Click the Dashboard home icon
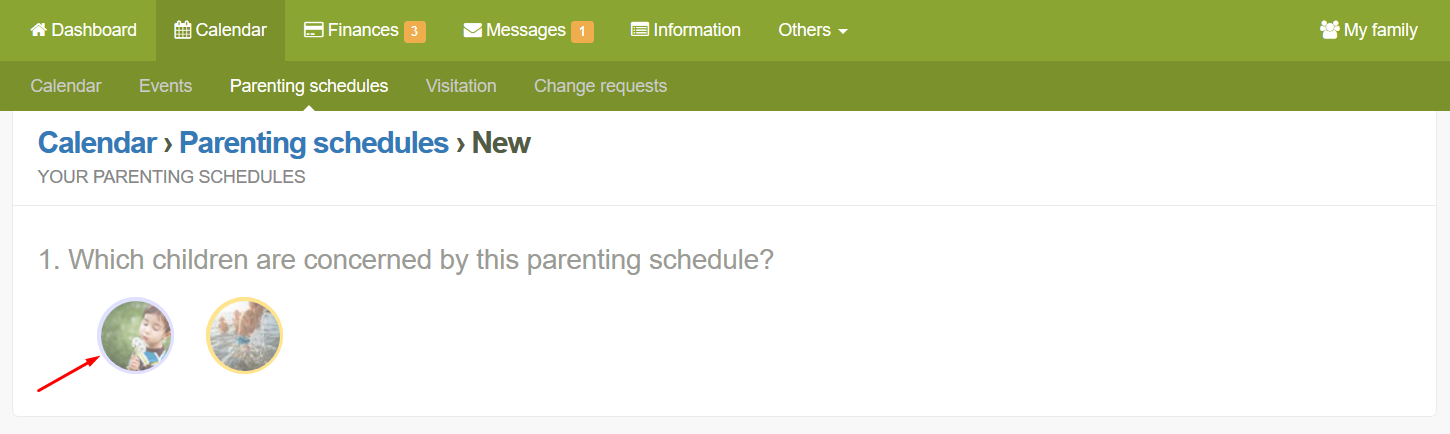 (39, 30)
